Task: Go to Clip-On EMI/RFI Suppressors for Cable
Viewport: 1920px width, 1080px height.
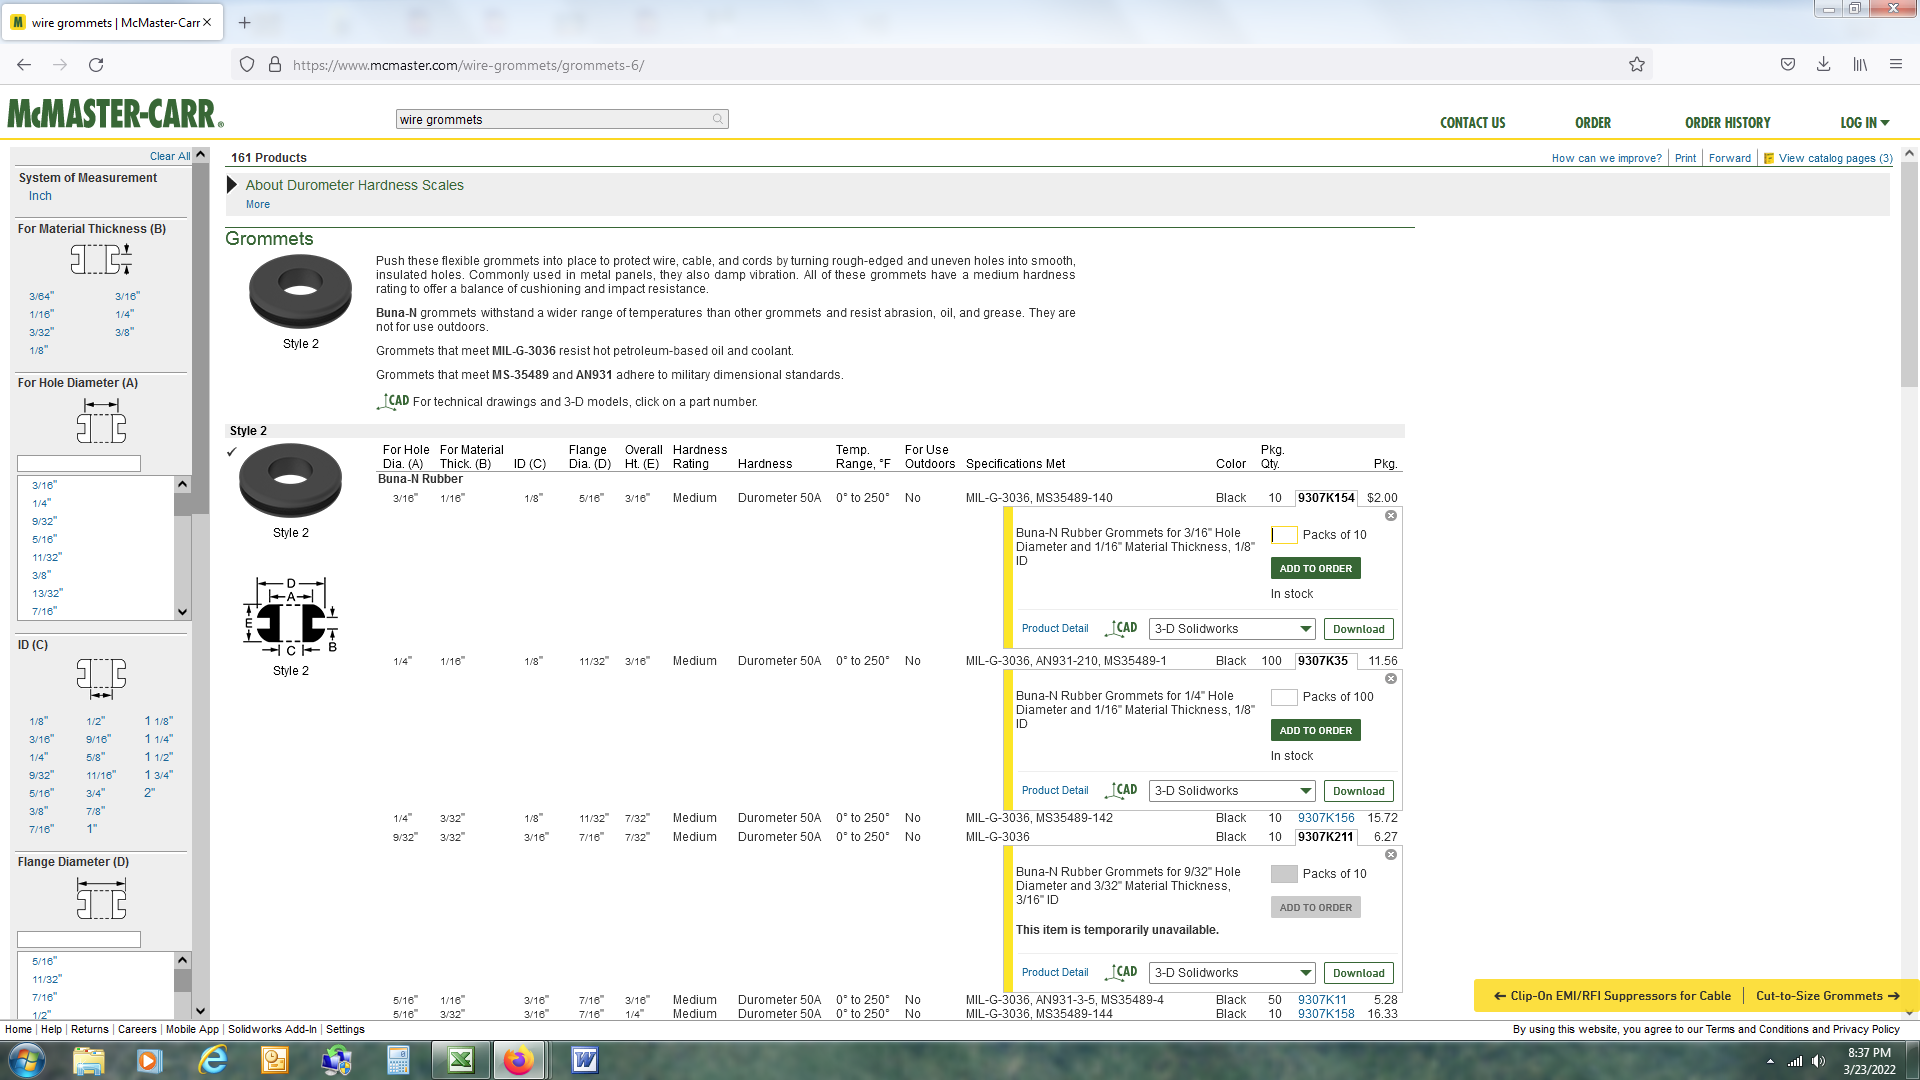Action: pos(1612,996)
